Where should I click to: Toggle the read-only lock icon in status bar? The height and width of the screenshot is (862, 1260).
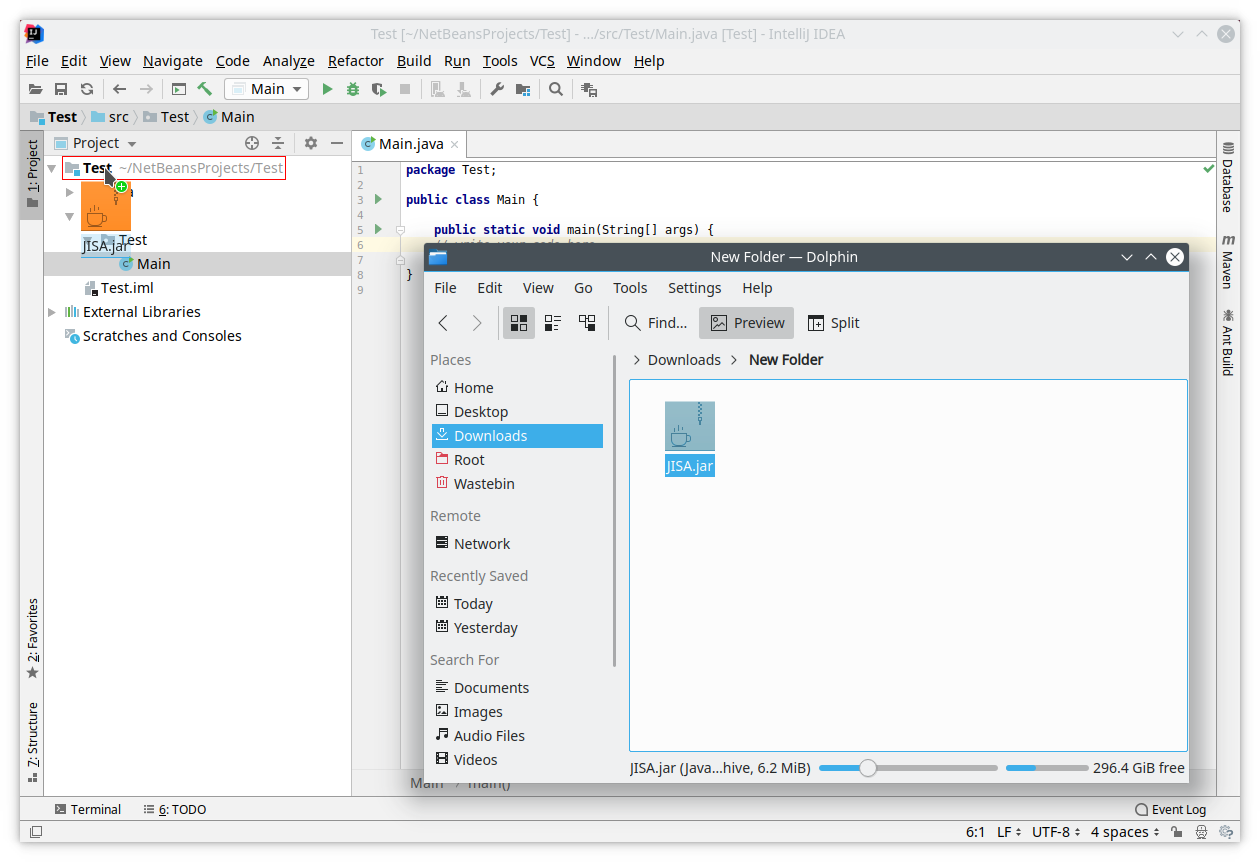point(1177,832)
